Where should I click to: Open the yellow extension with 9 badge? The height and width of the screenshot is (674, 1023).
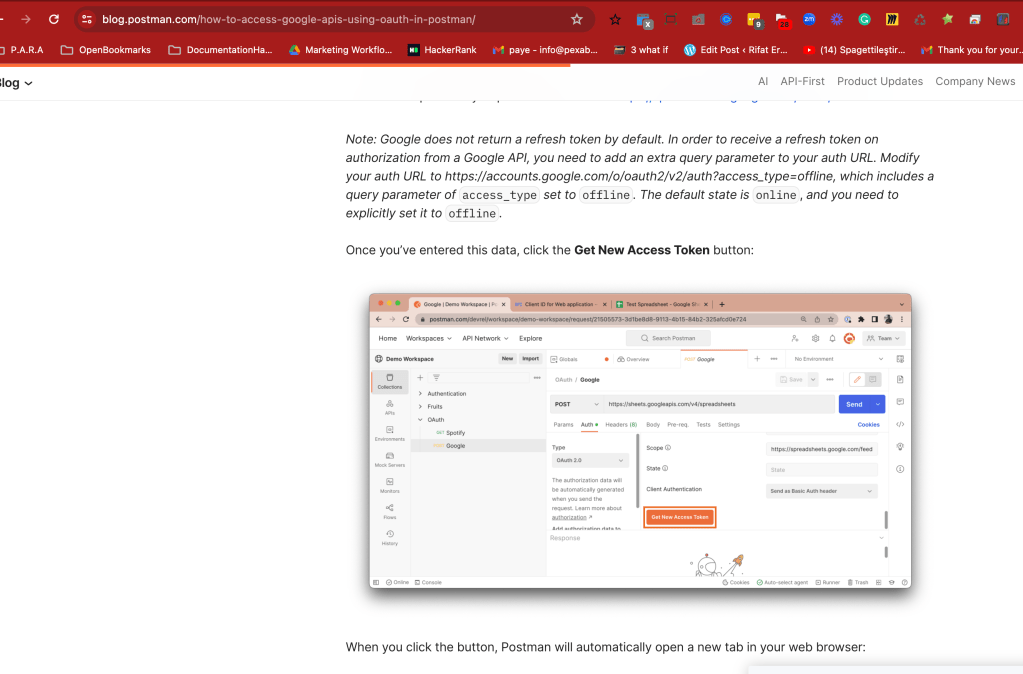754,20
